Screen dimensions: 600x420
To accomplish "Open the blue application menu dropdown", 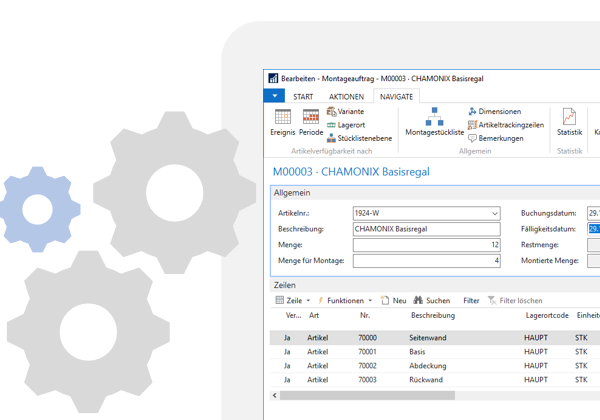I will pyautogui.click(x=274, y=96).
